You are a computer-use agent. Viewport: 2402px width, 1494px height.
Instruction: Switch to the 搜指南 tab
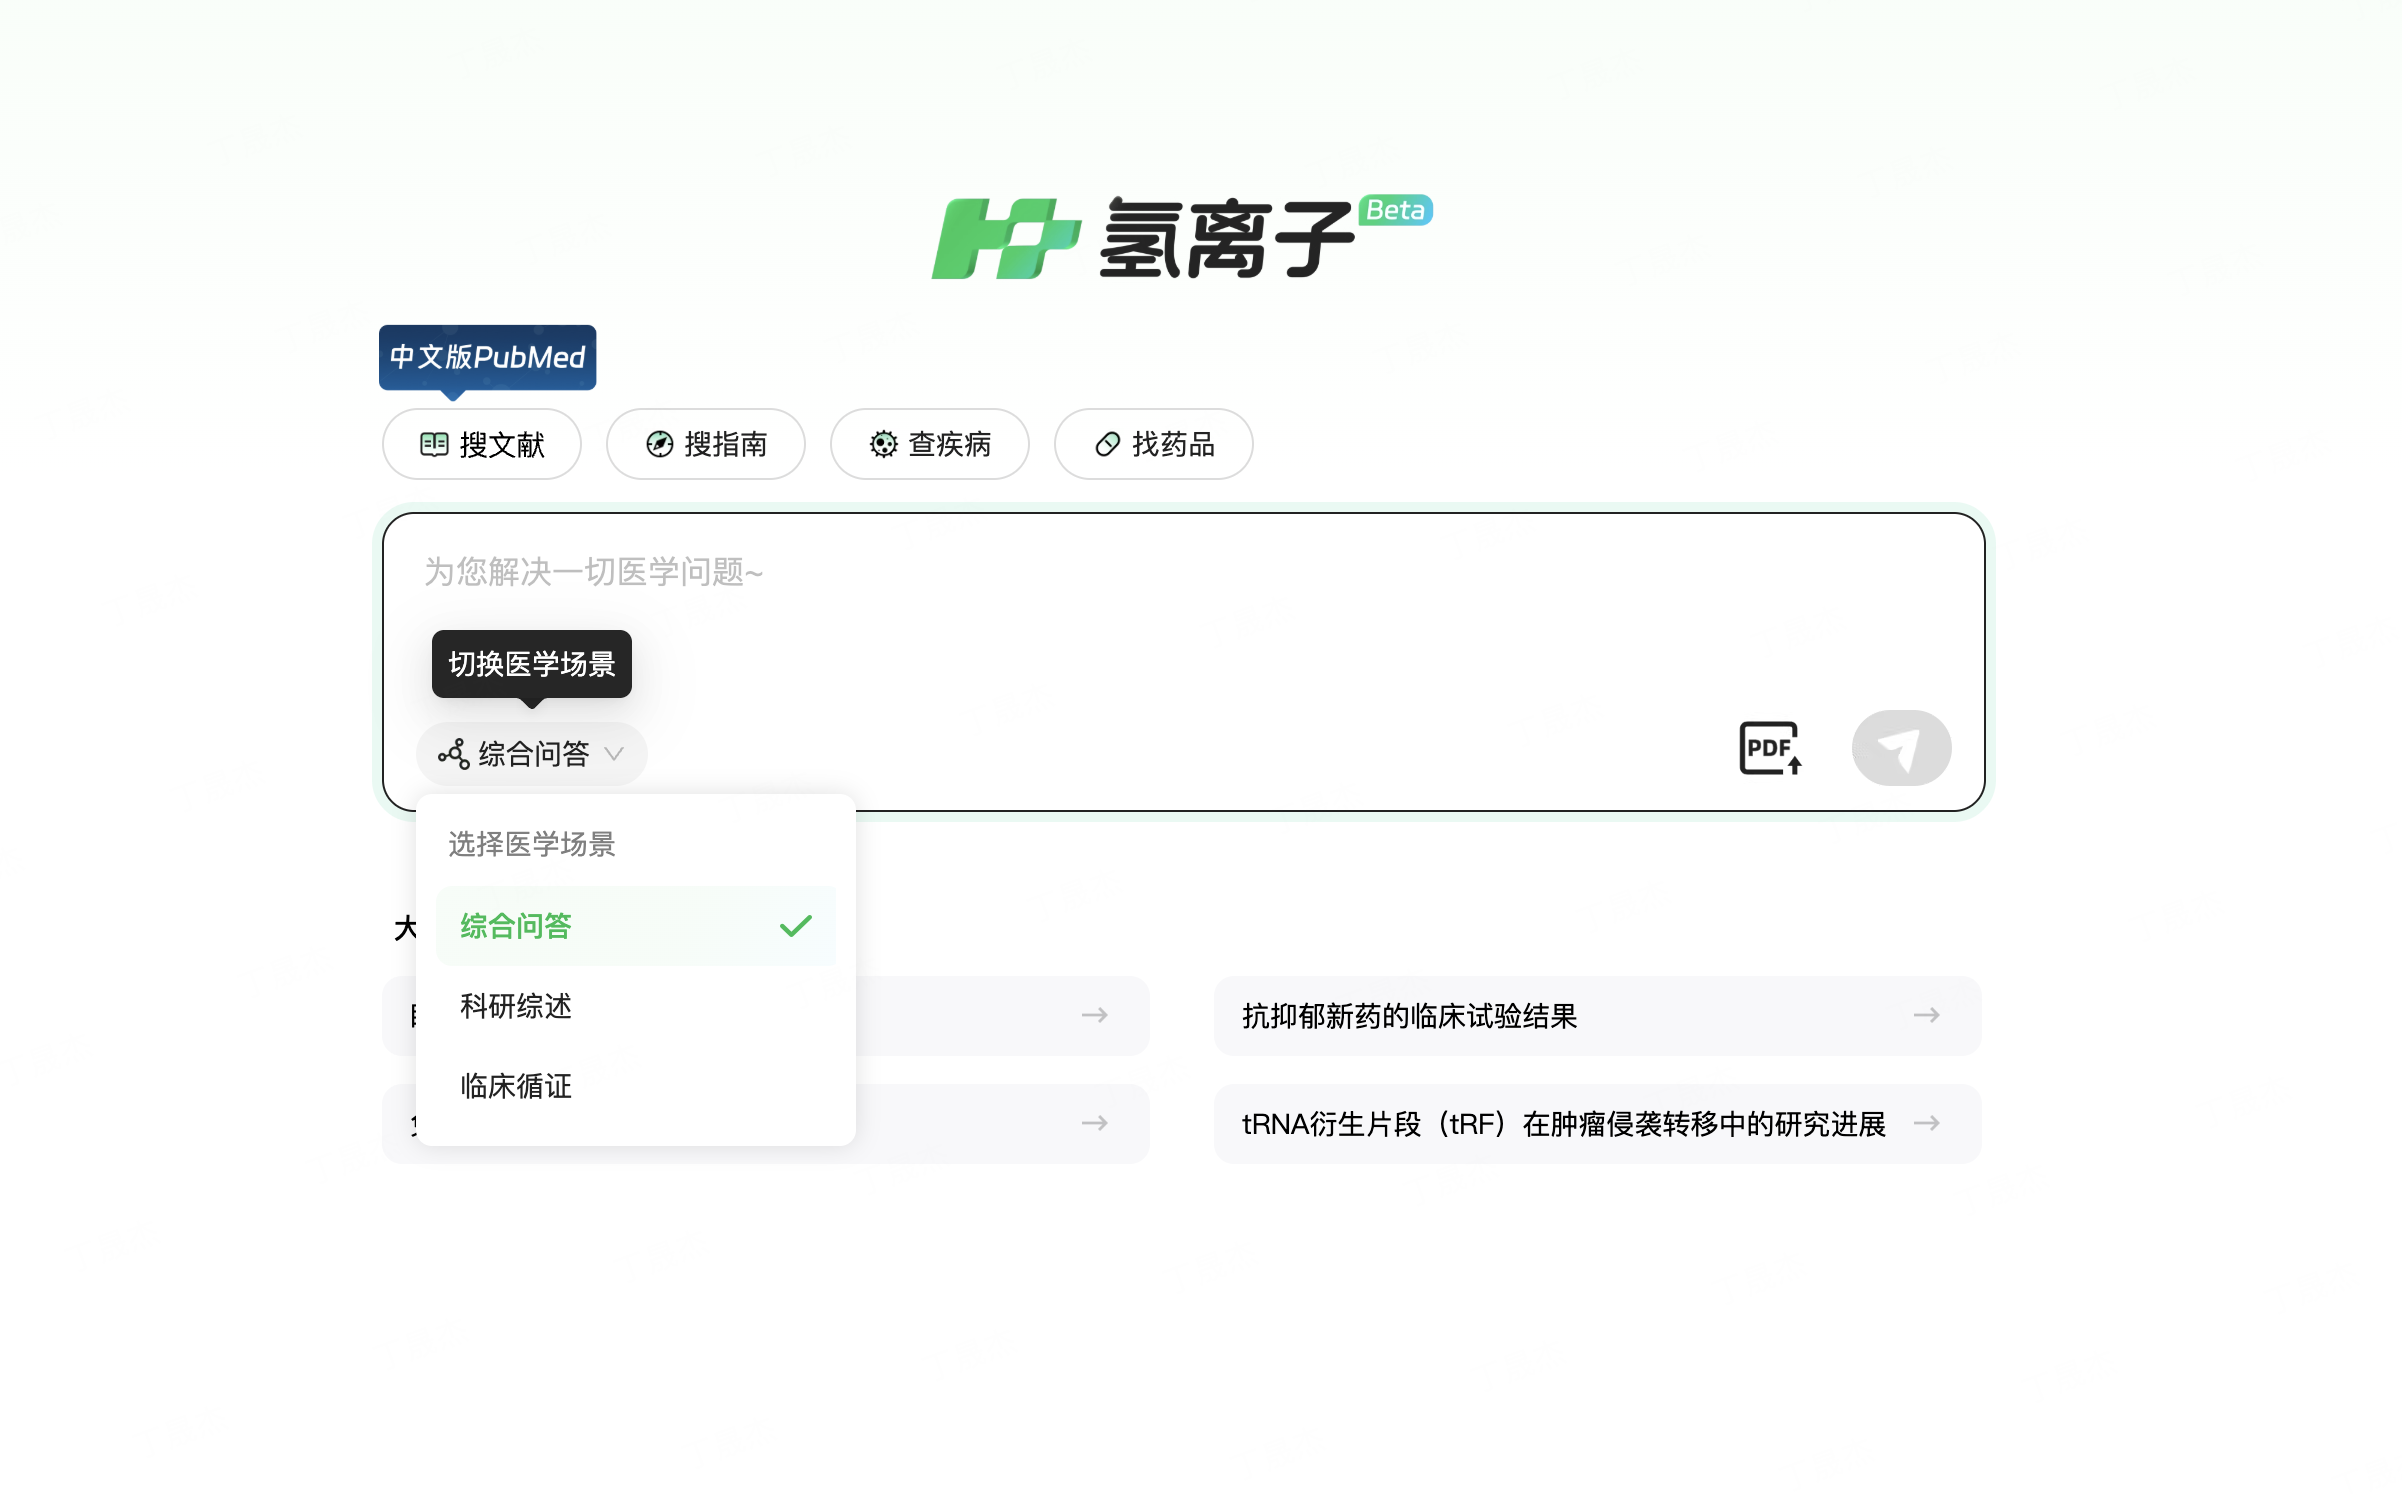706,444
